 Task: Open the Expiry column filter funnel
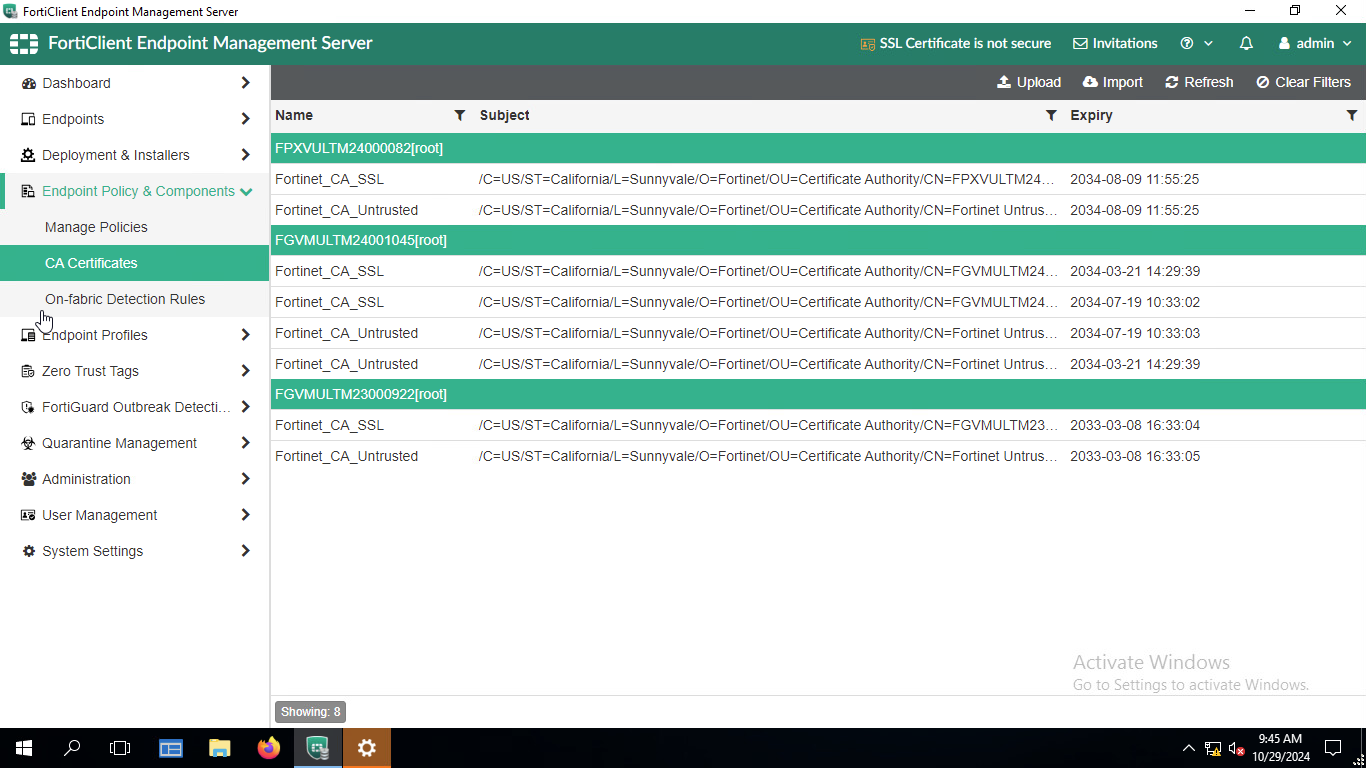(x=1352, y=115)
